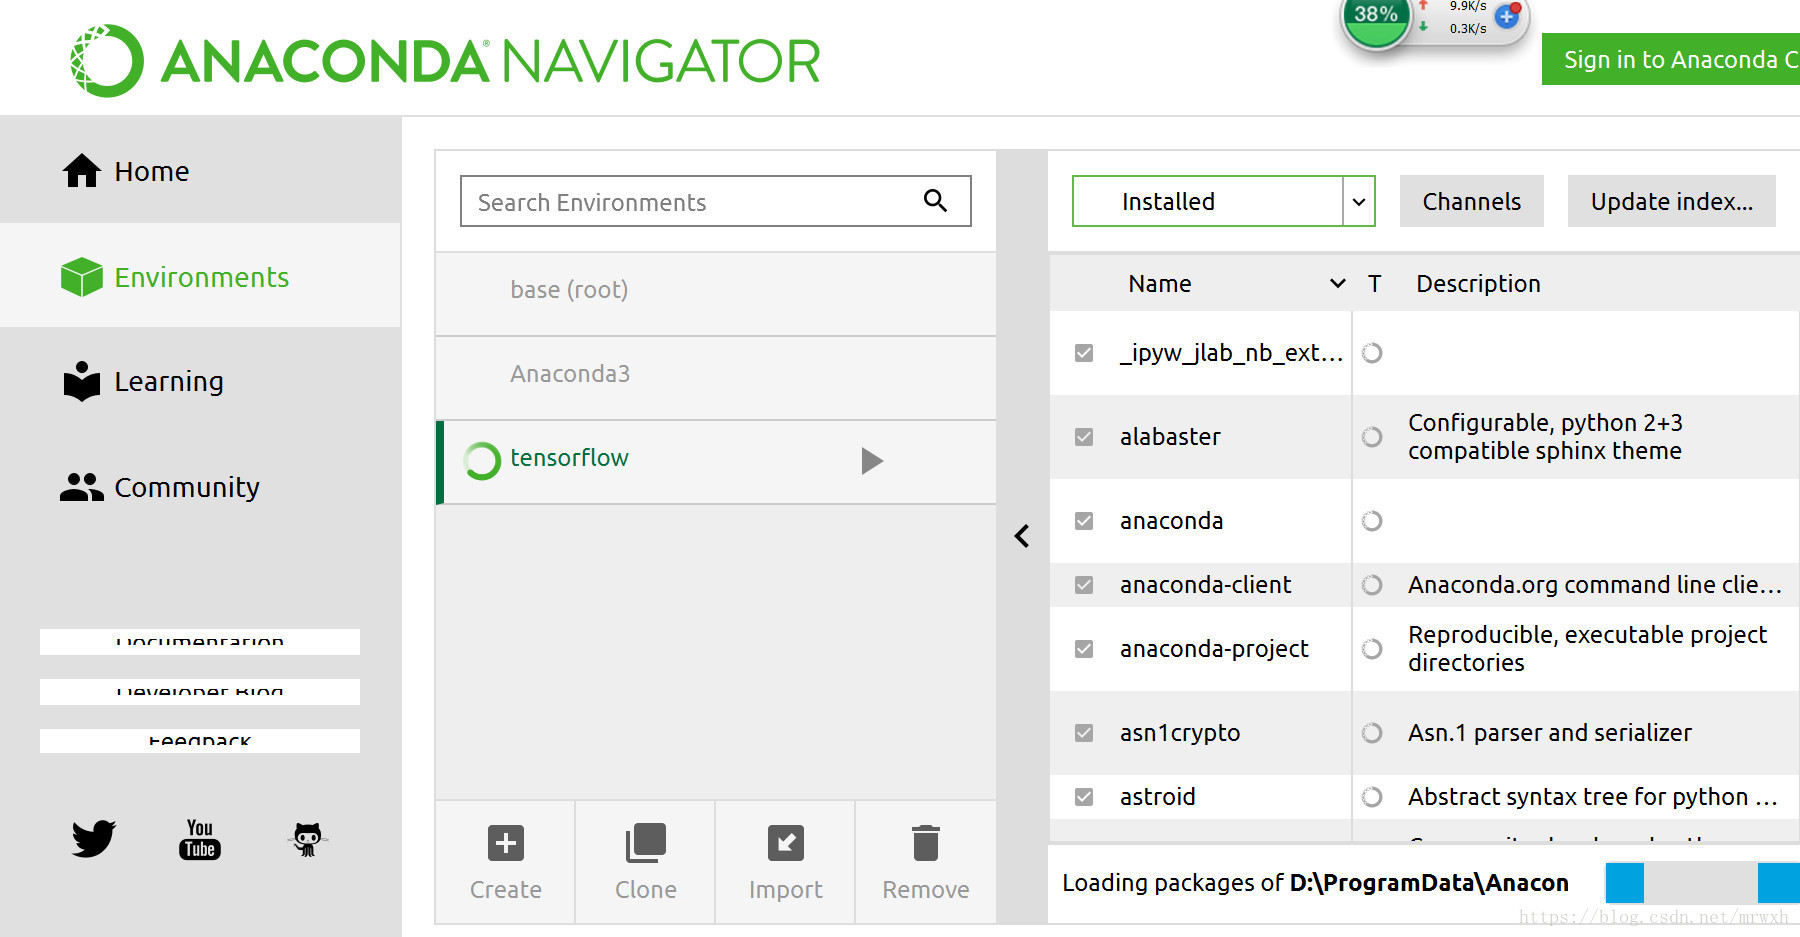
Task: Toggle the asn1crypto checkbox
Action: [1084, 733]
